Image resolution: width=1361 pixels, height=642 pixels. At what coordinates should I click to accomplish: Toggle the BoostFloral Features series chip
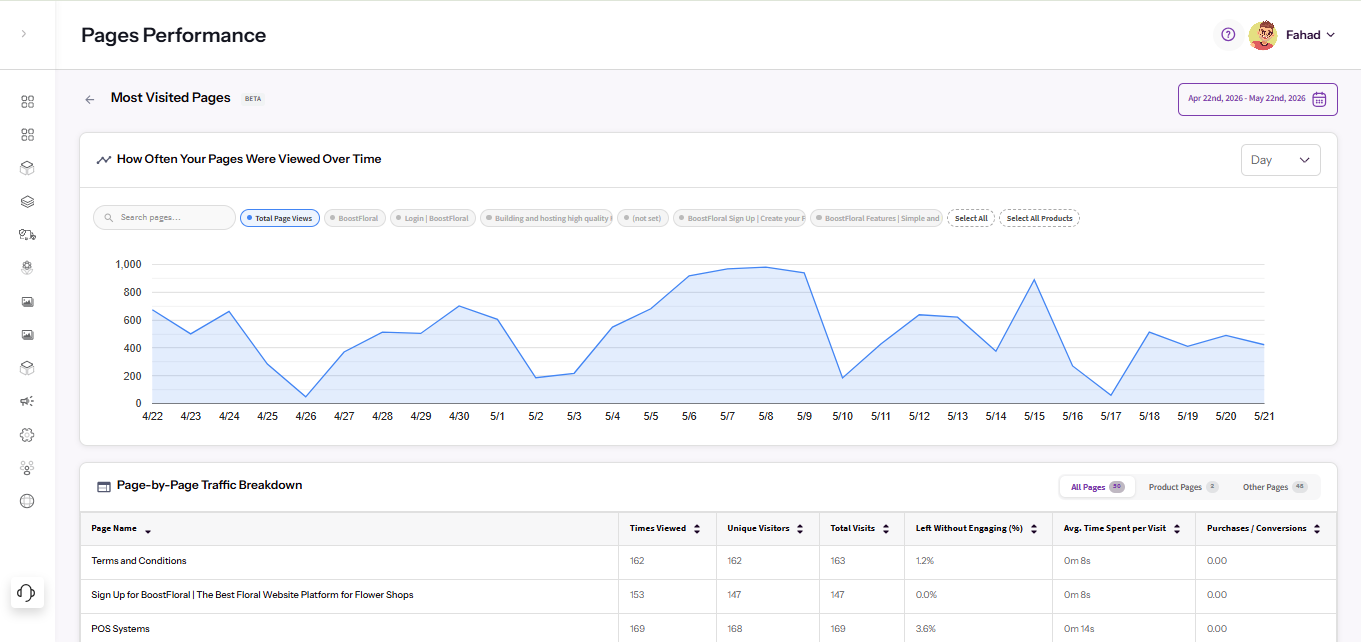coord(876,218)
